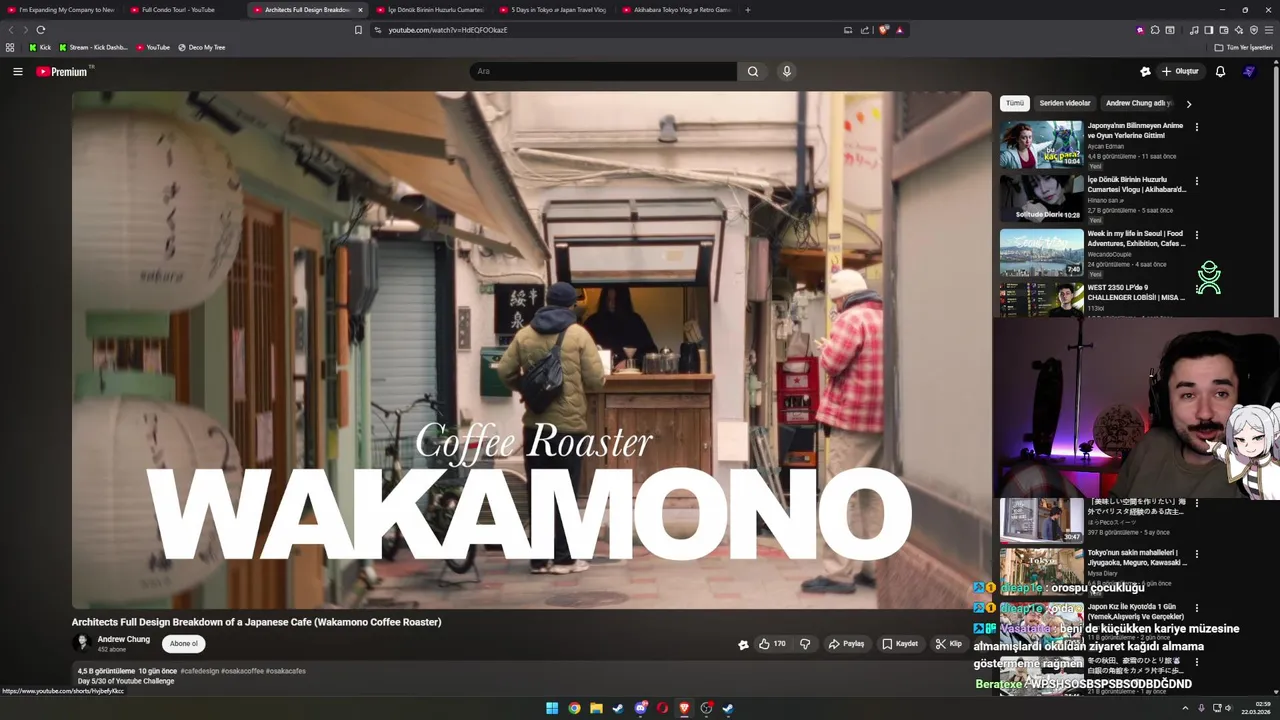Open the bookmarks bar apps grid icon
Viewport: 1280px width, 720px height.
[x=10, y=47]
